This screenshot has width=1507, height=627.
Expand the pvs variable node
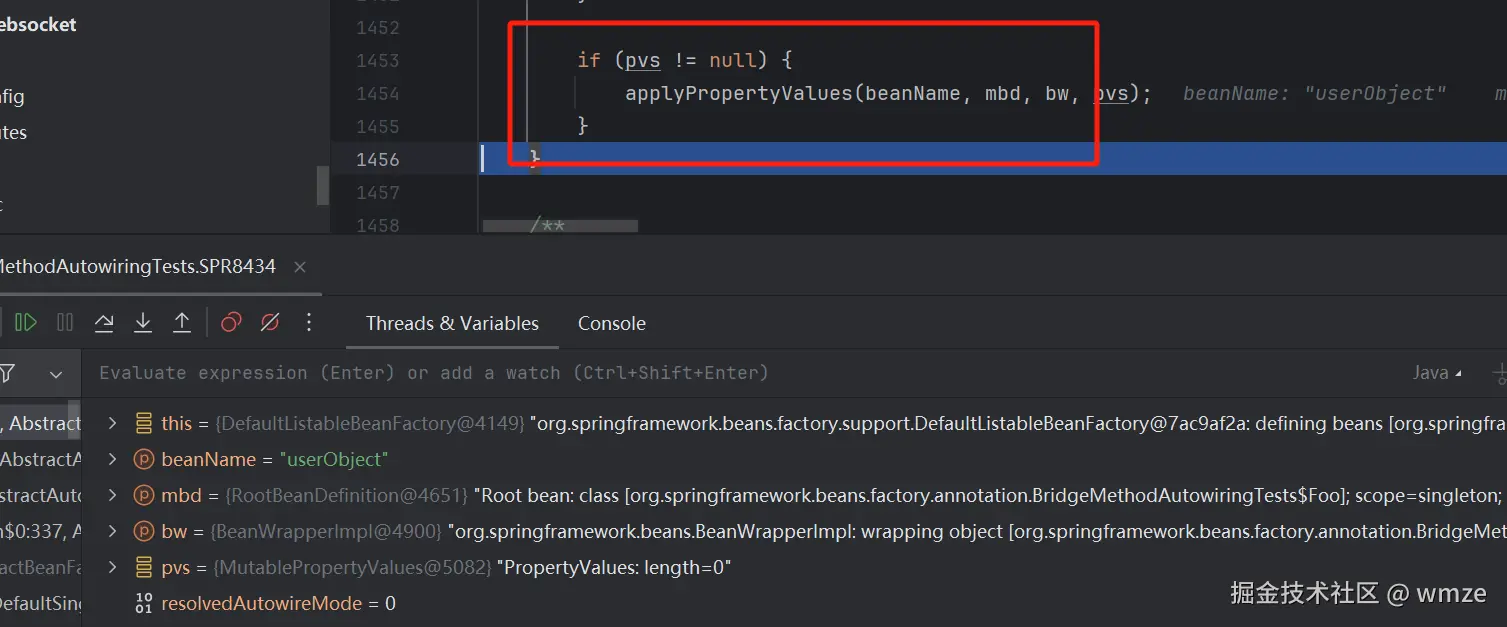coord(112,567)
